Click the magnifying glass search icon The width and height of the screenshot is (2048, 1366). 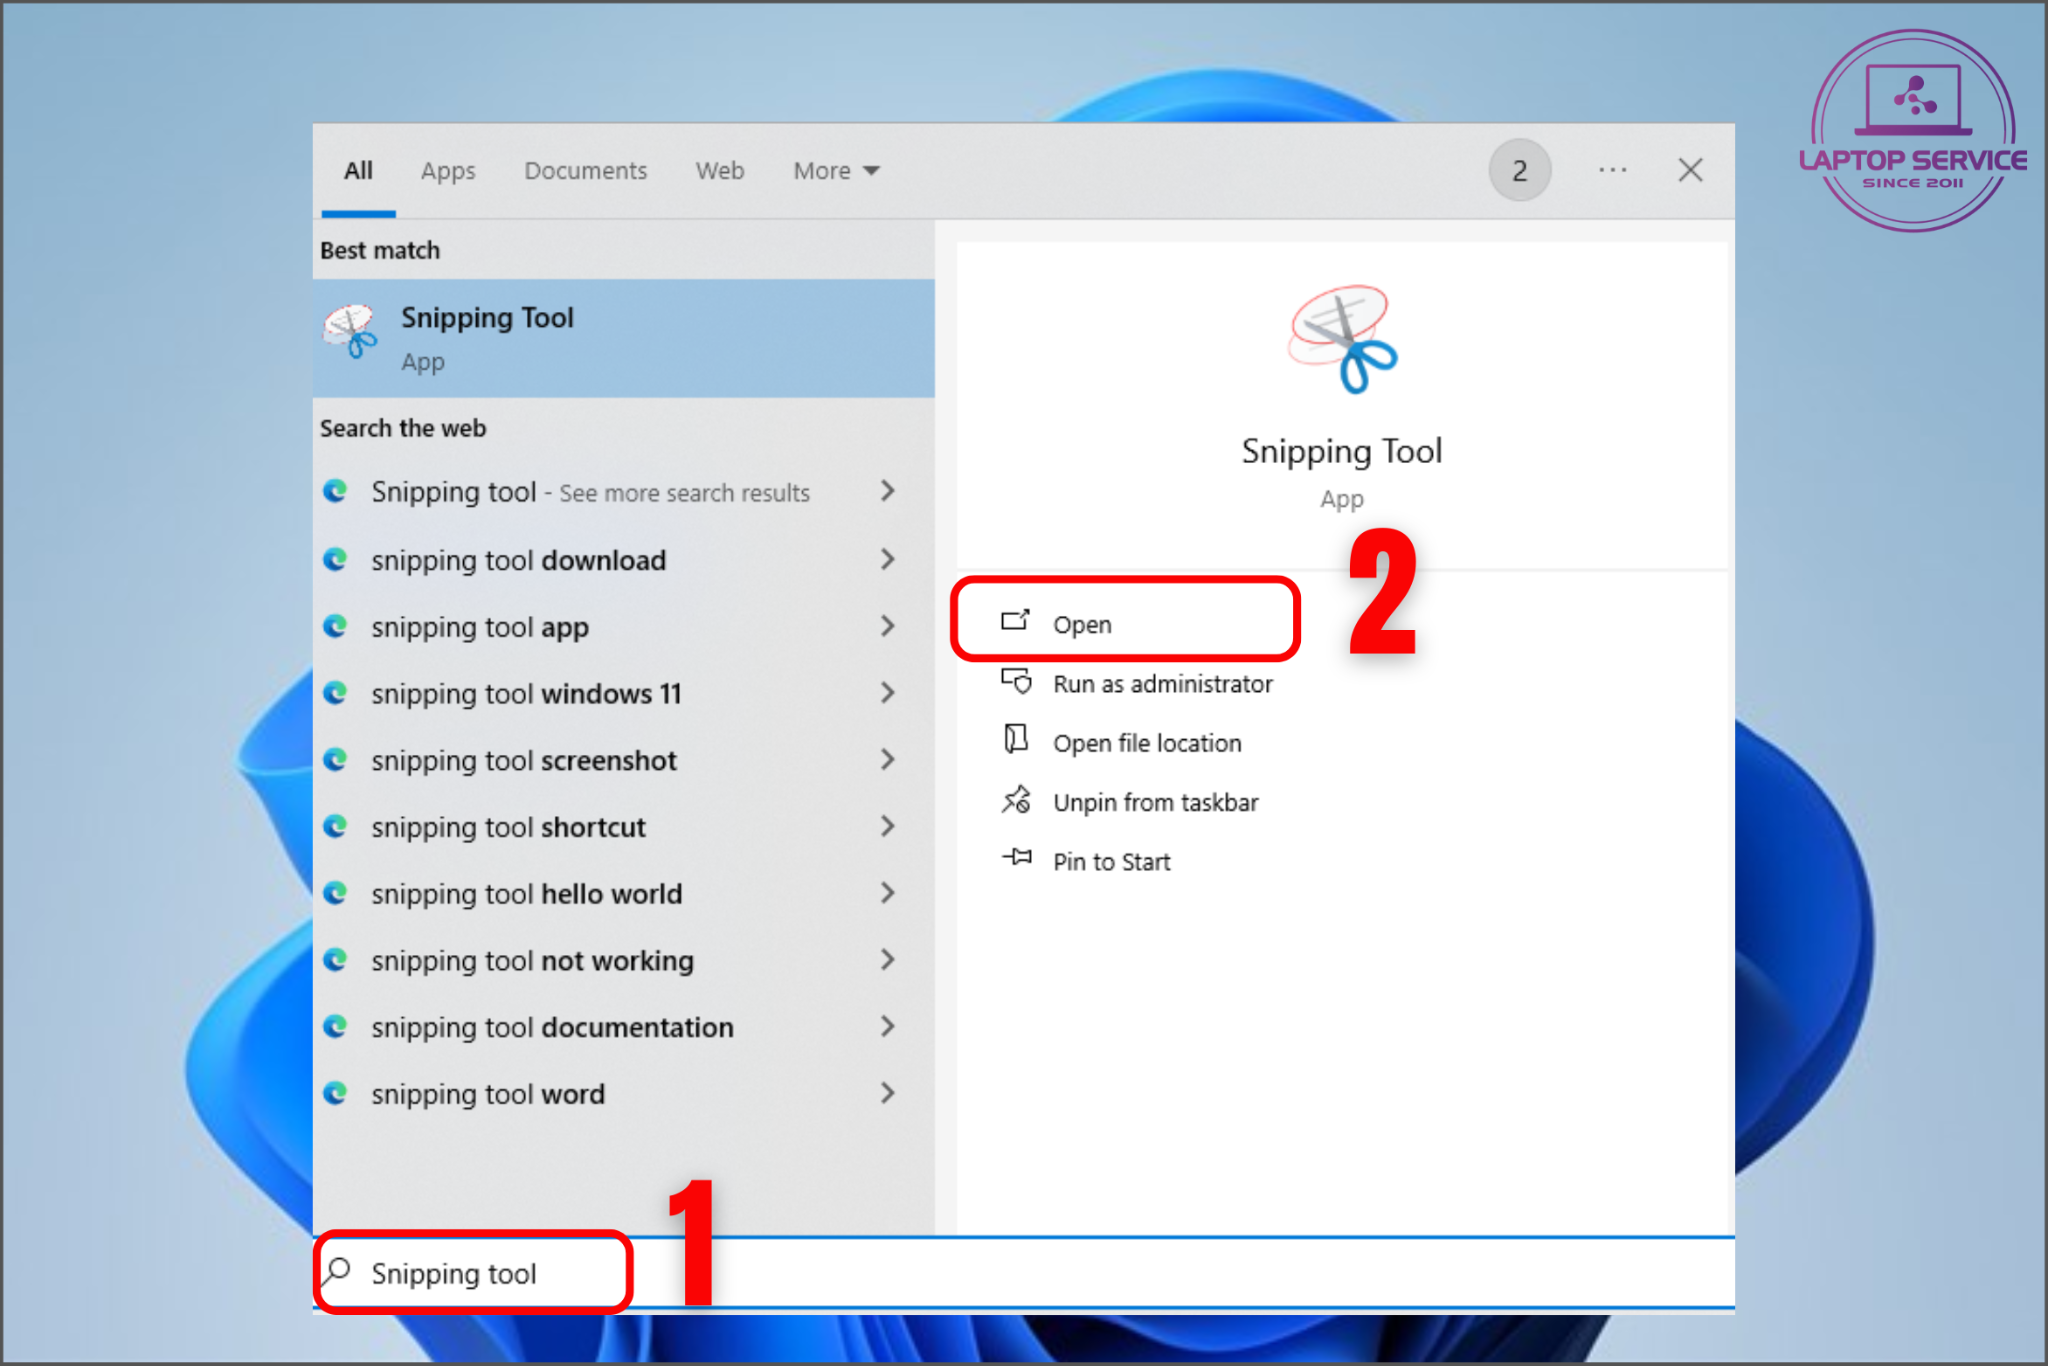pyautogui.click(x=337, y=1271)
